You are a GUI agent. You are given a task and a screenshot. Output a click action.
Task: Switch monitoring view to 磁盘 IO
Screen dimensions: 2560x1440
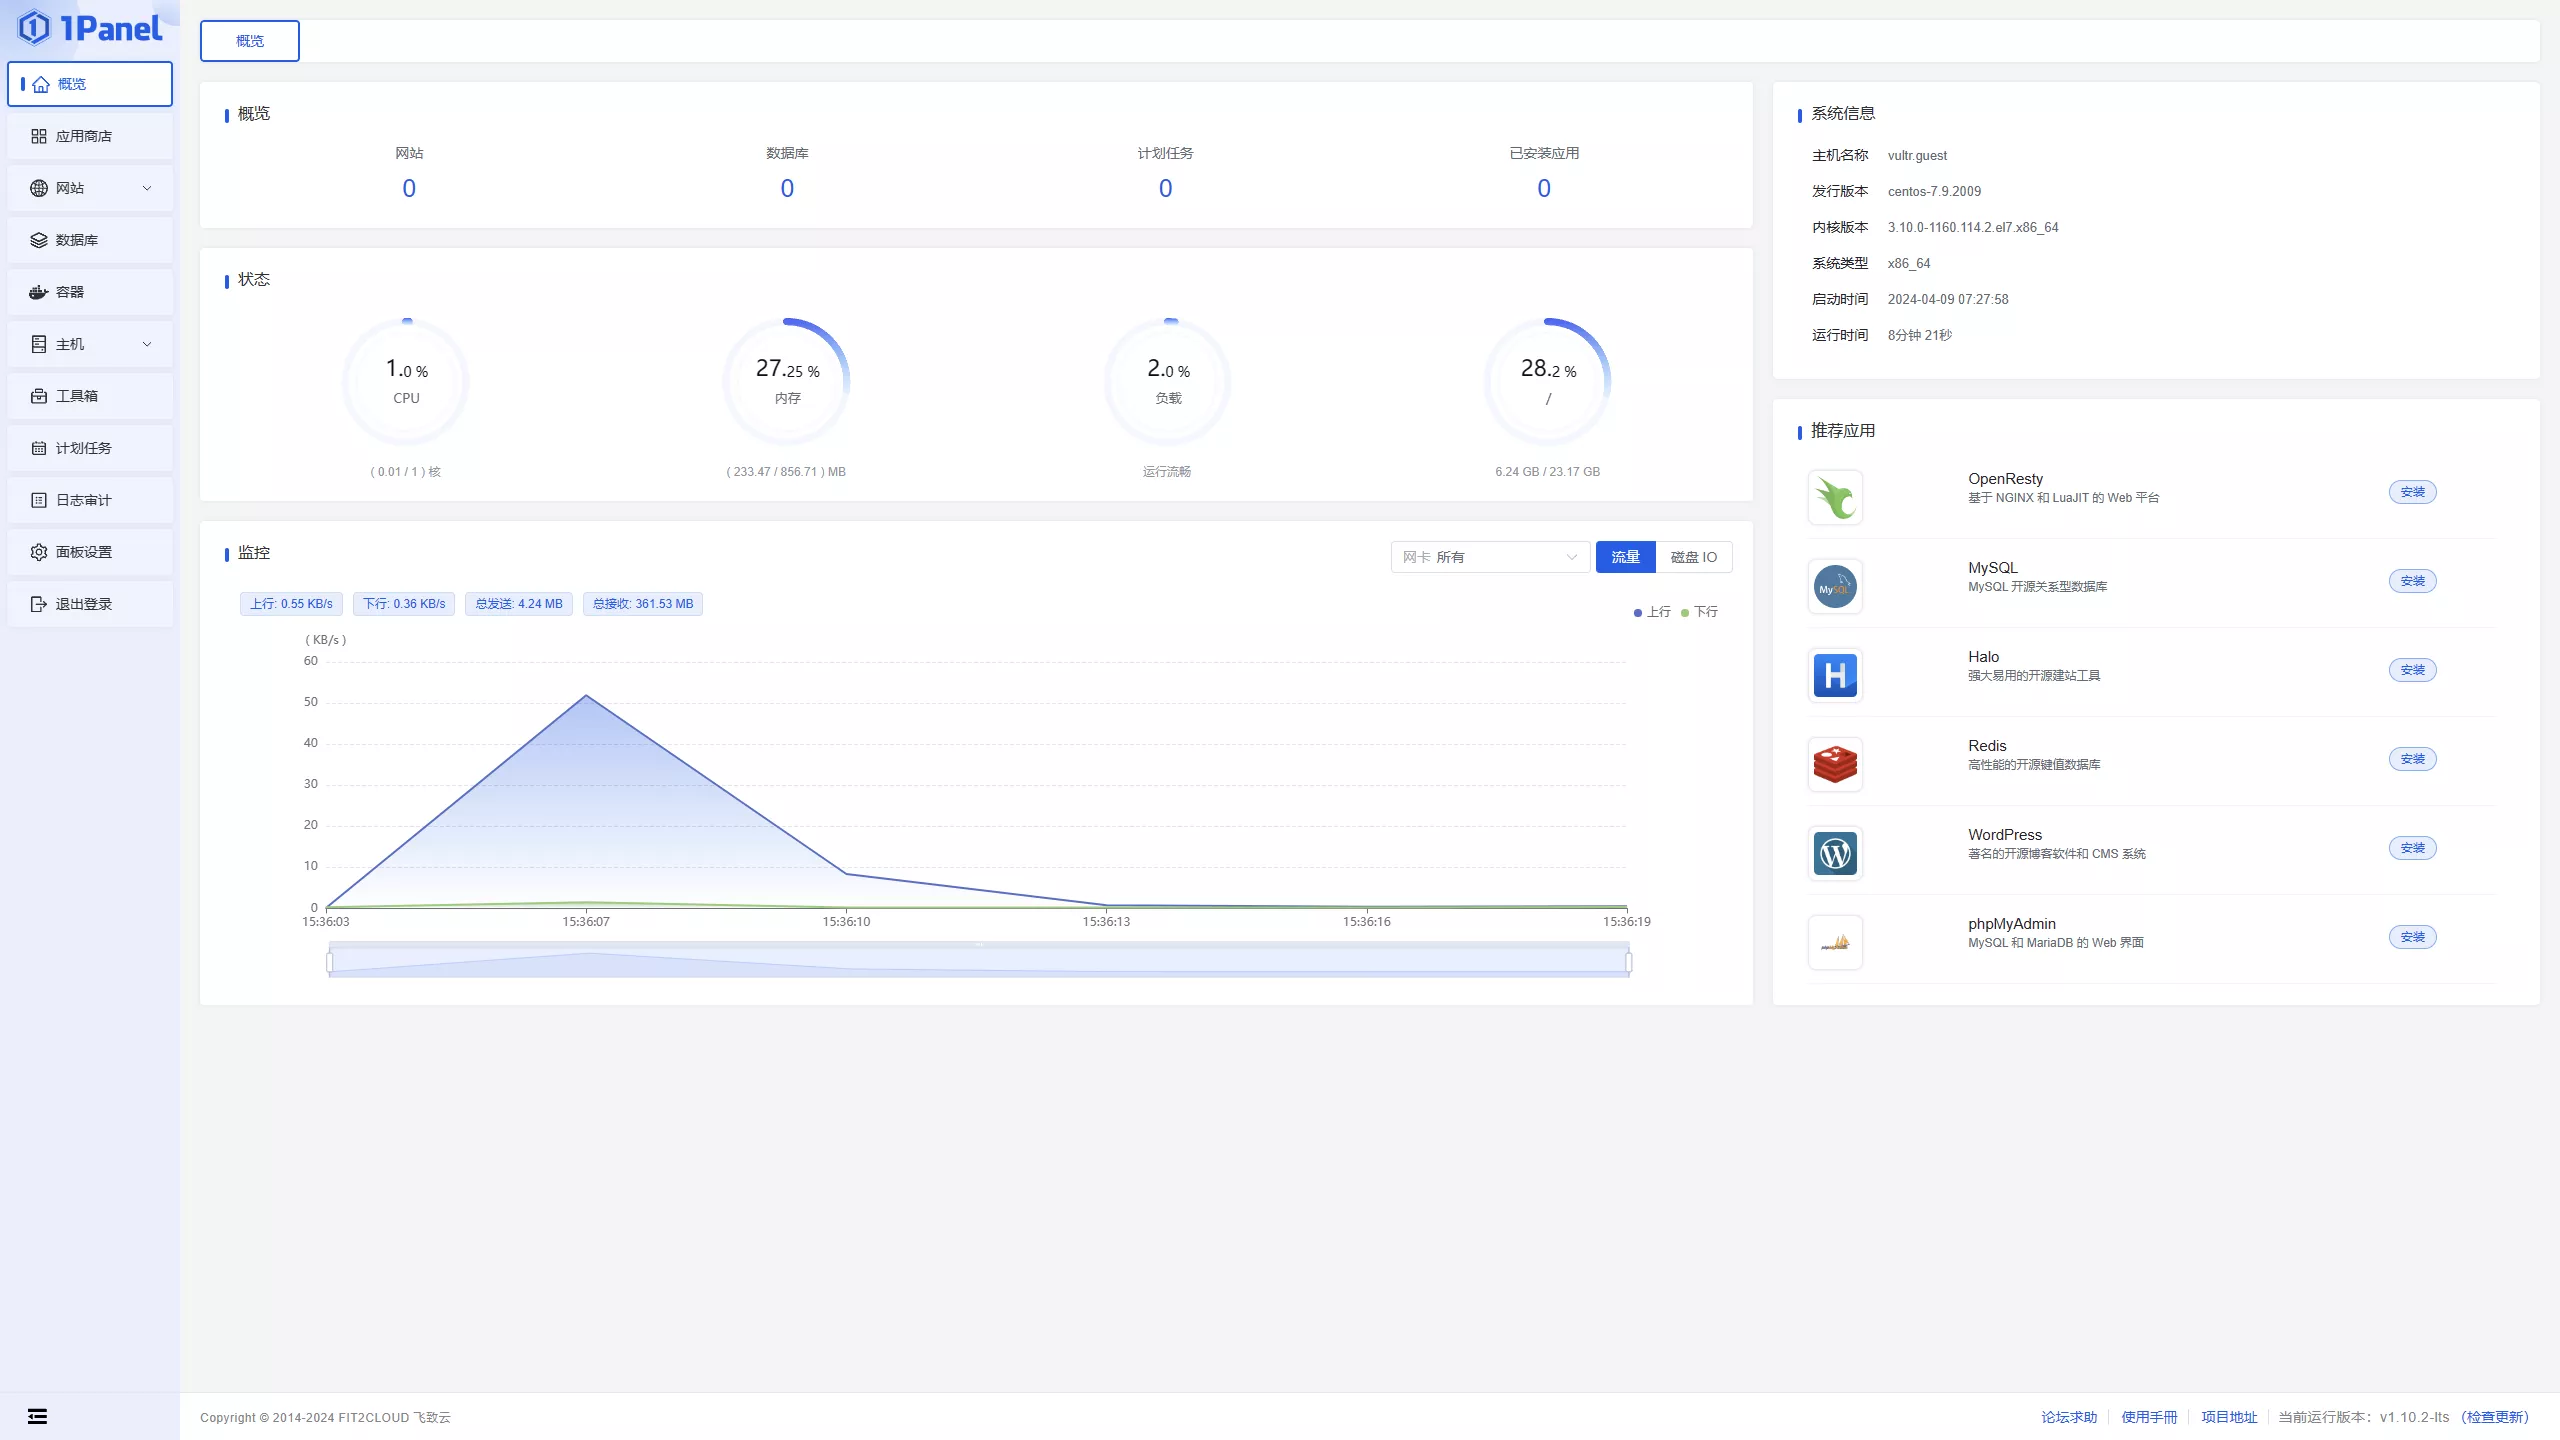click(x=1695, y=557)
